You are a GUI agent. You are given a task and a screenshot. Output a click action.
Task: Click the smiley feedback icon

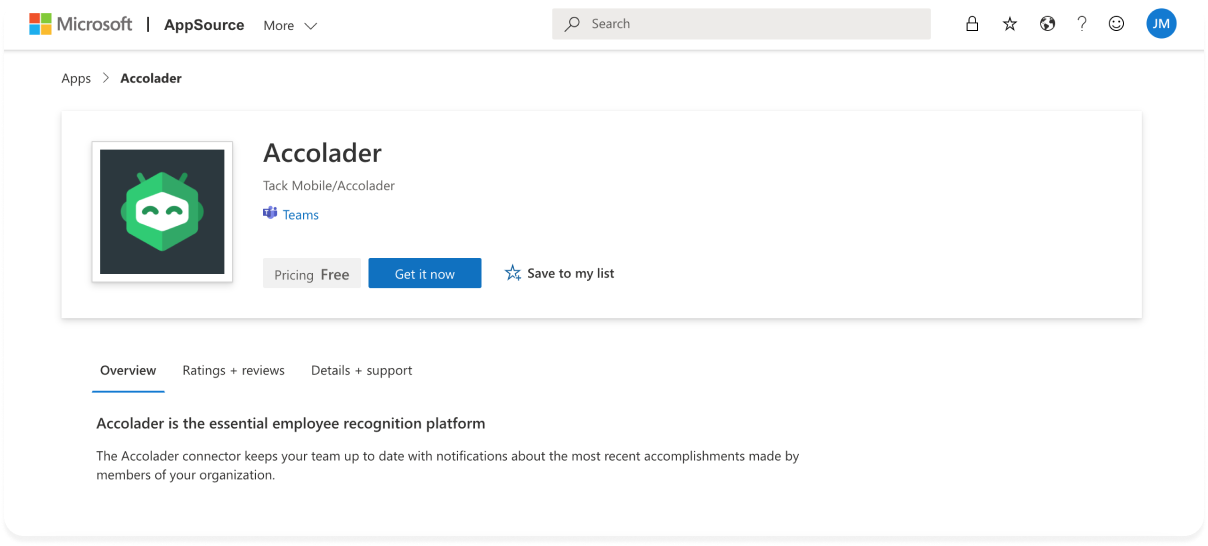click(x=1116, y=24)
